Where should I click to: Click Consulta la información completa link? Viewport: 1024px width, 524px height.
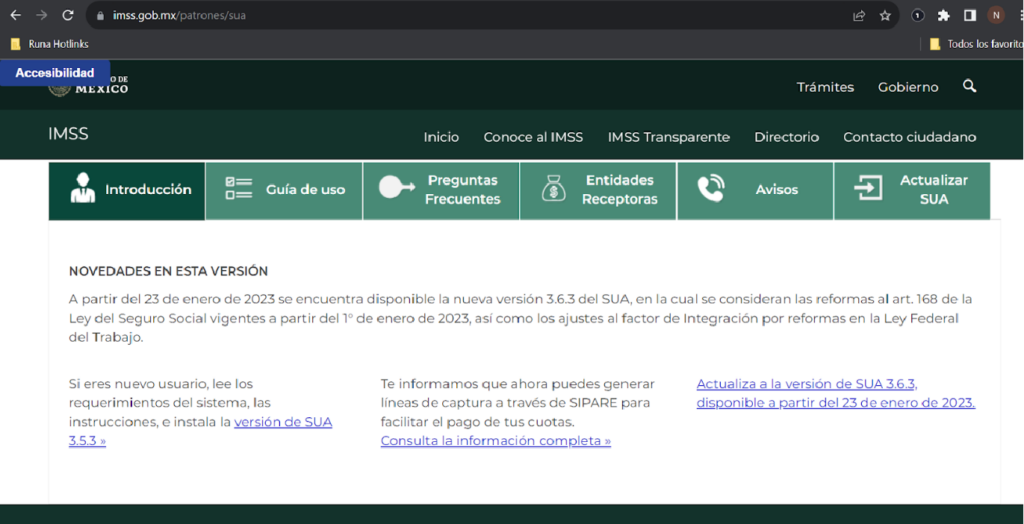[x=496, y=441]
